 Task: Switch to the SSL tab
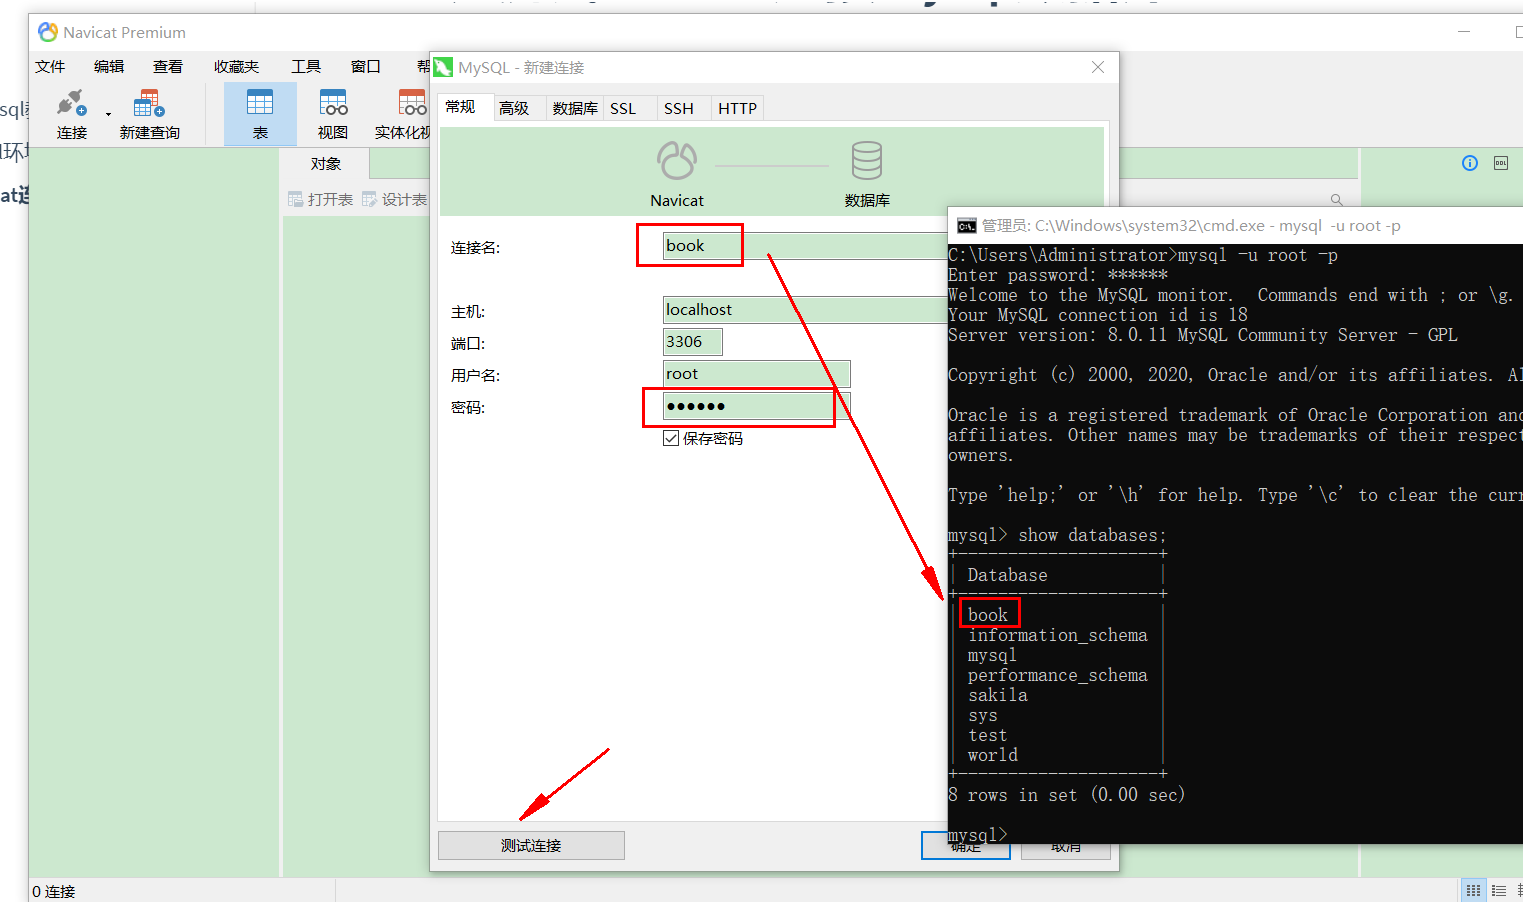pos(623,108)
